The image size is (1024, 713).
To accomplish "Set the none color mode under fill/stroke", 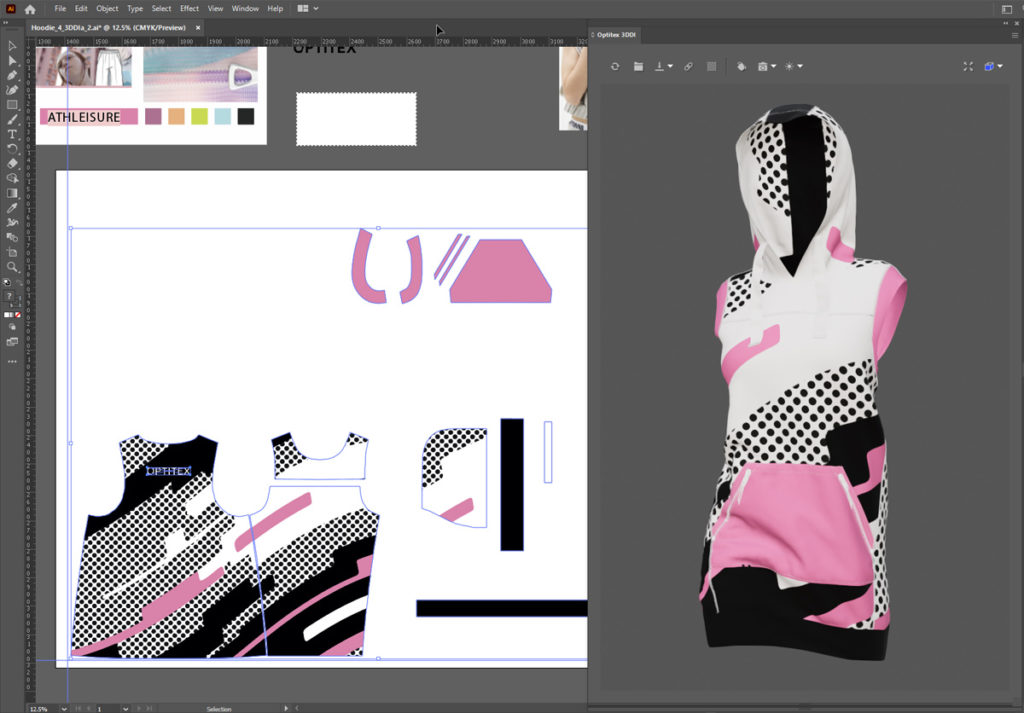I will pyautogui.click(x=18, y=315).
